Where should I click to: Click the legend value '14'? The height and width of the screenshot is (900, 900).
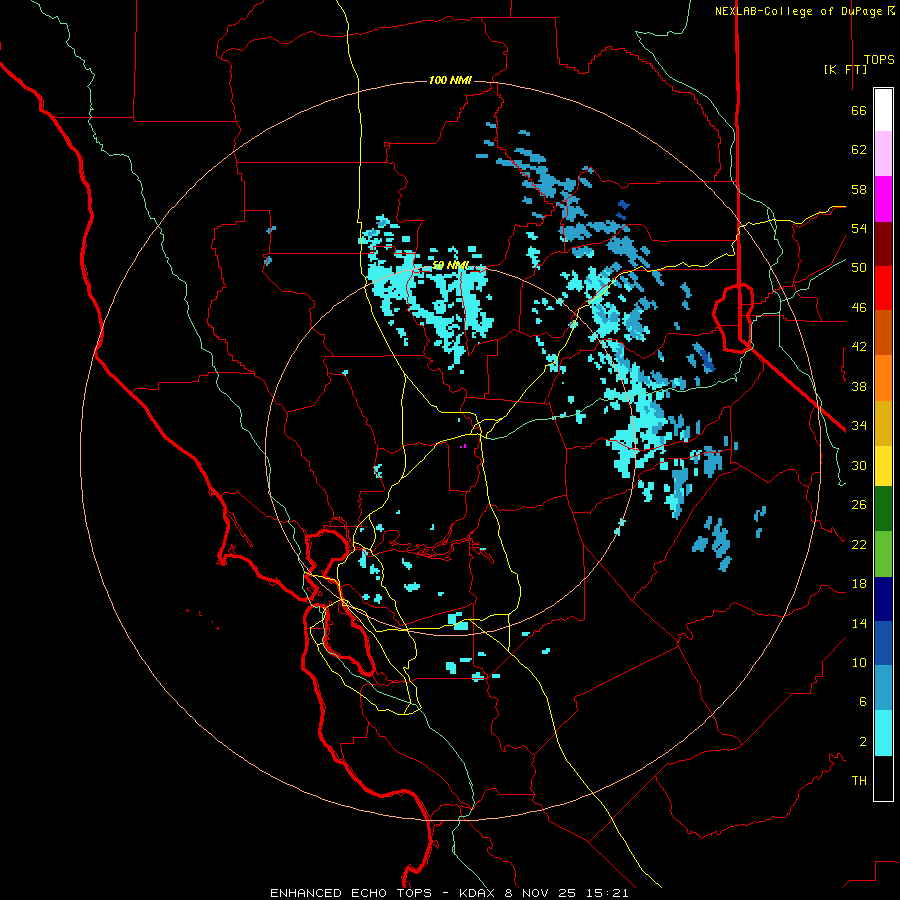click(859, 623)
